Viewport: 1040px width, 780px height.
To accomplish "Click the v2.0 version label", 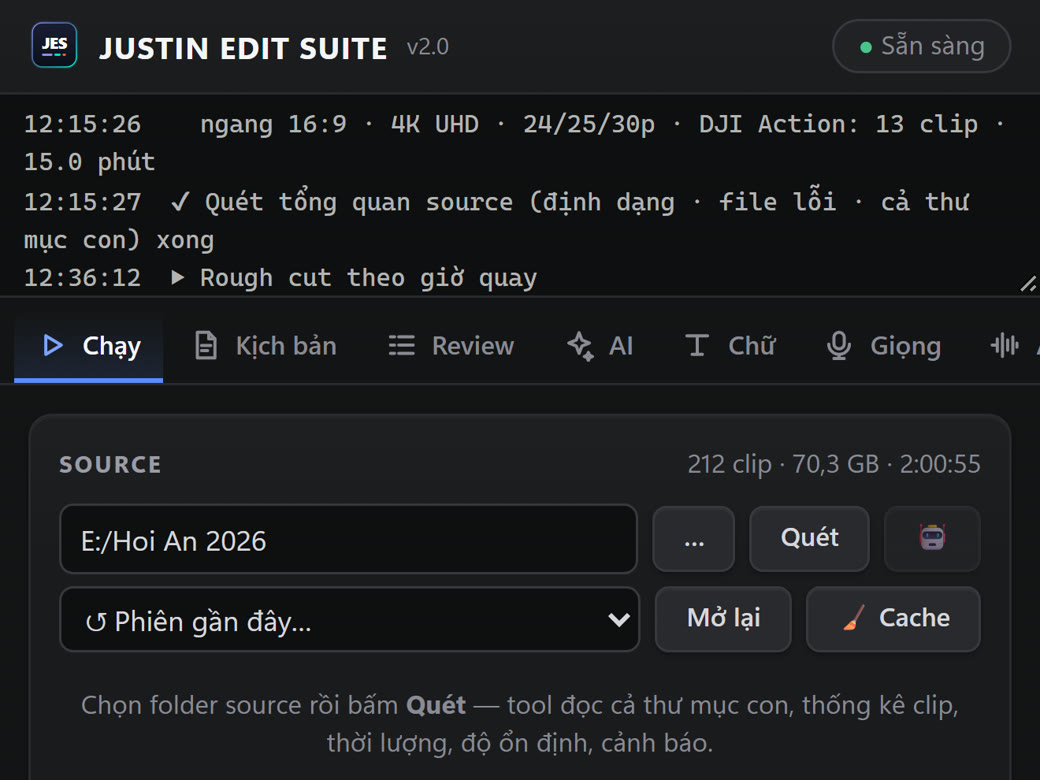I will [428, 47].
